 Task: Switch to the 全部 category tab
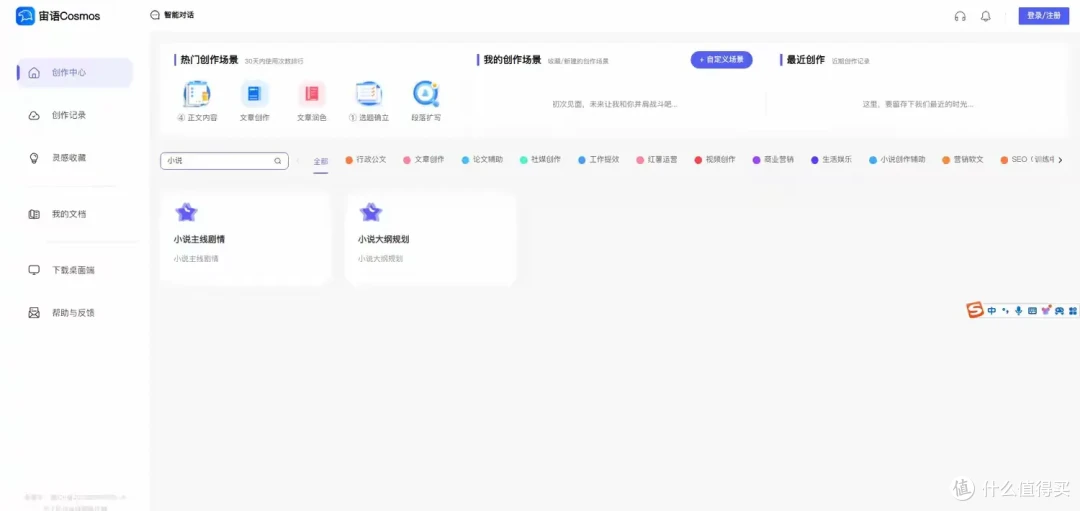[320, 161]
